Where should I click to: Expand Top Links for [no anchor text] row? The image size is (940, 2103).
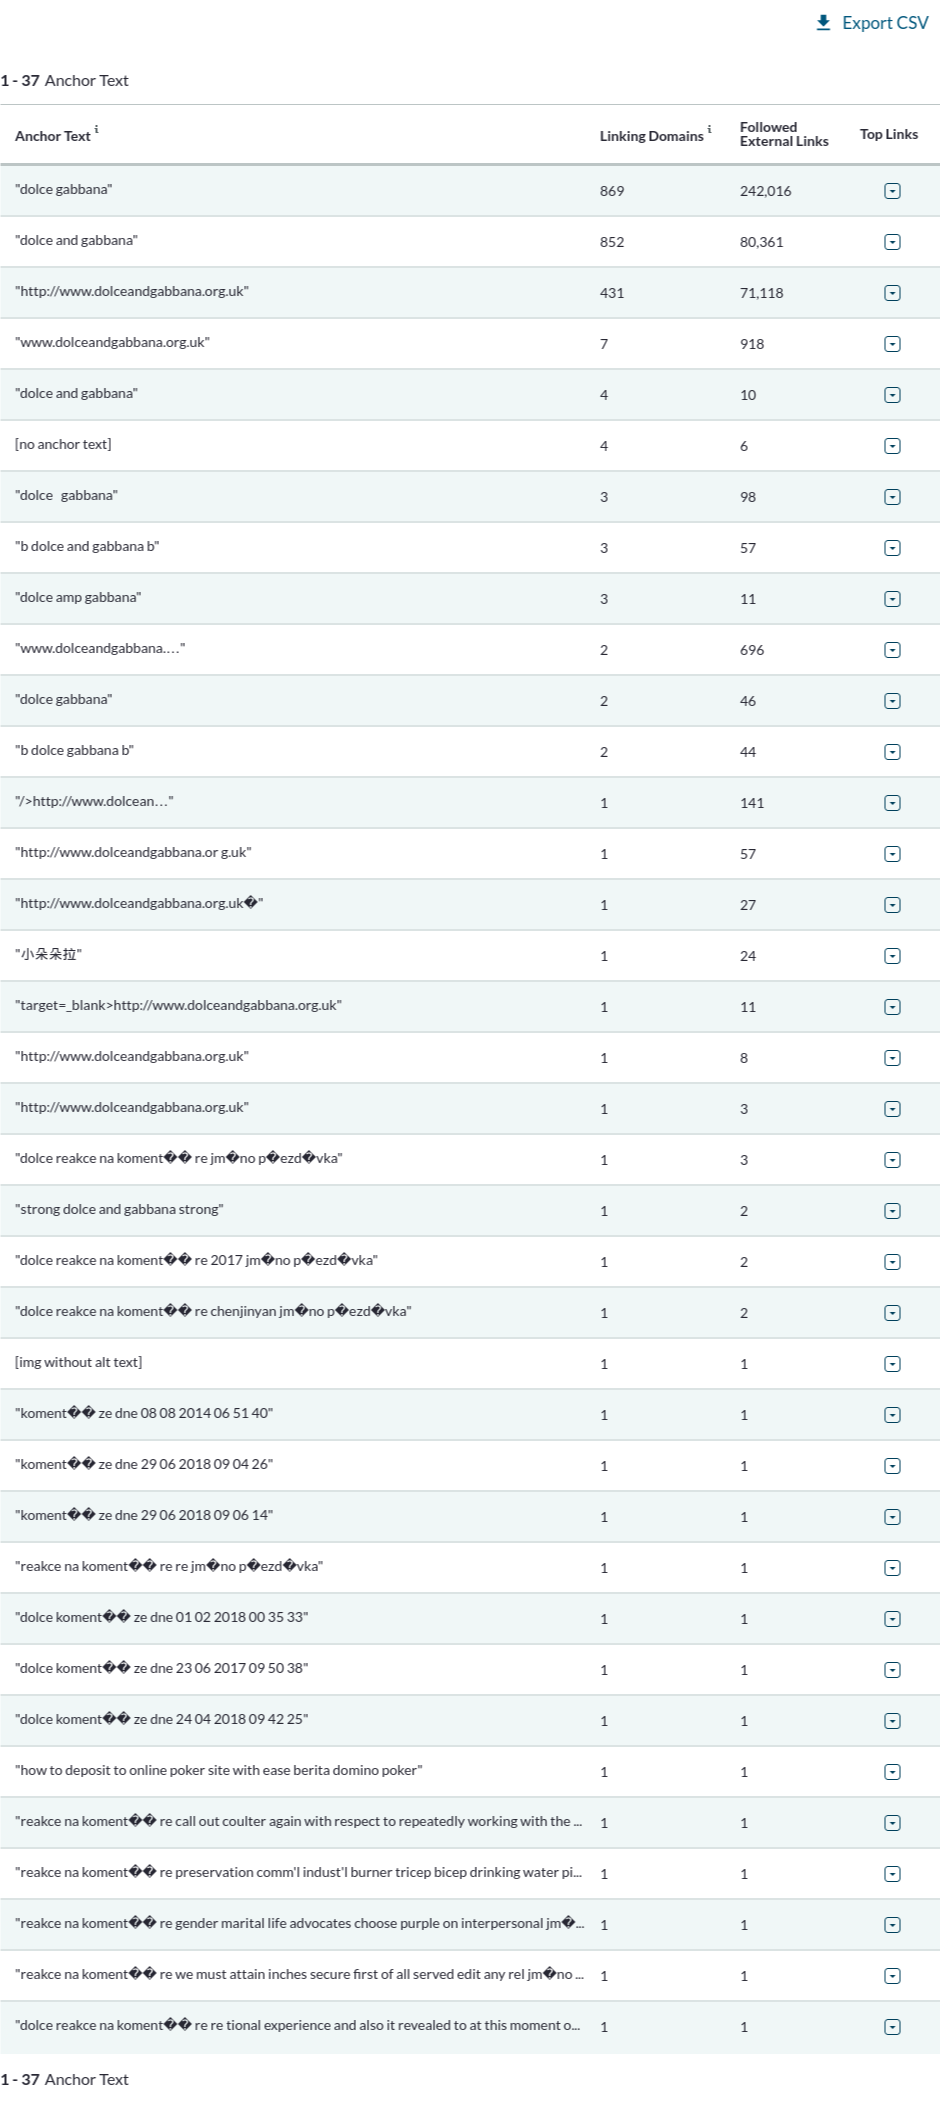pyautogui.click(x=892, y=446)
